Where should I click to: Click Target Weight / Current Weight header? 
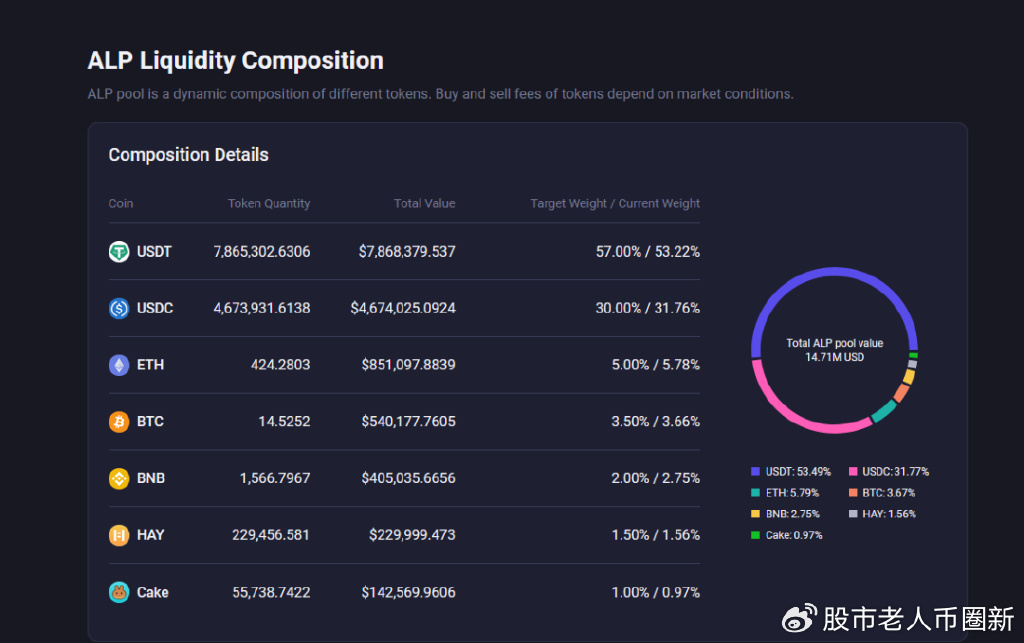[x=615, y=204]
